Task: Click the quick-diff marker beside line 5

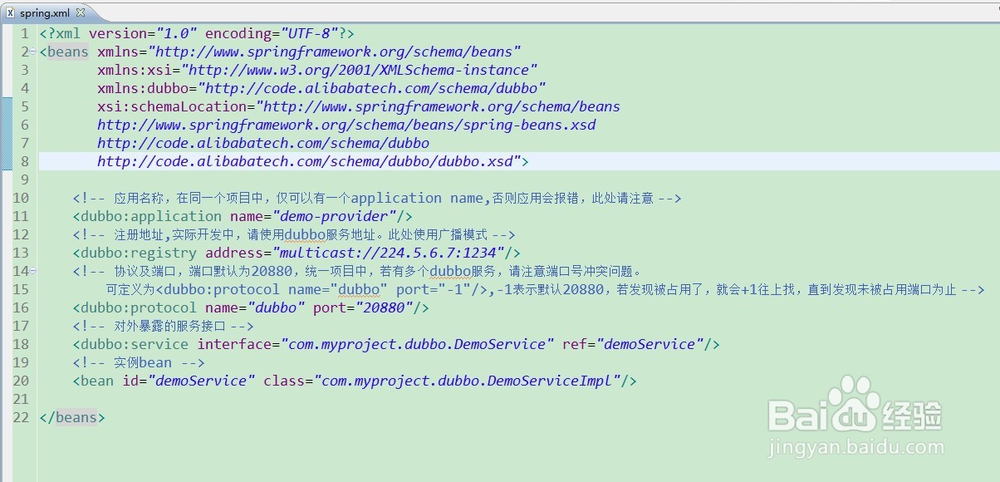Action: coord(6,106)
